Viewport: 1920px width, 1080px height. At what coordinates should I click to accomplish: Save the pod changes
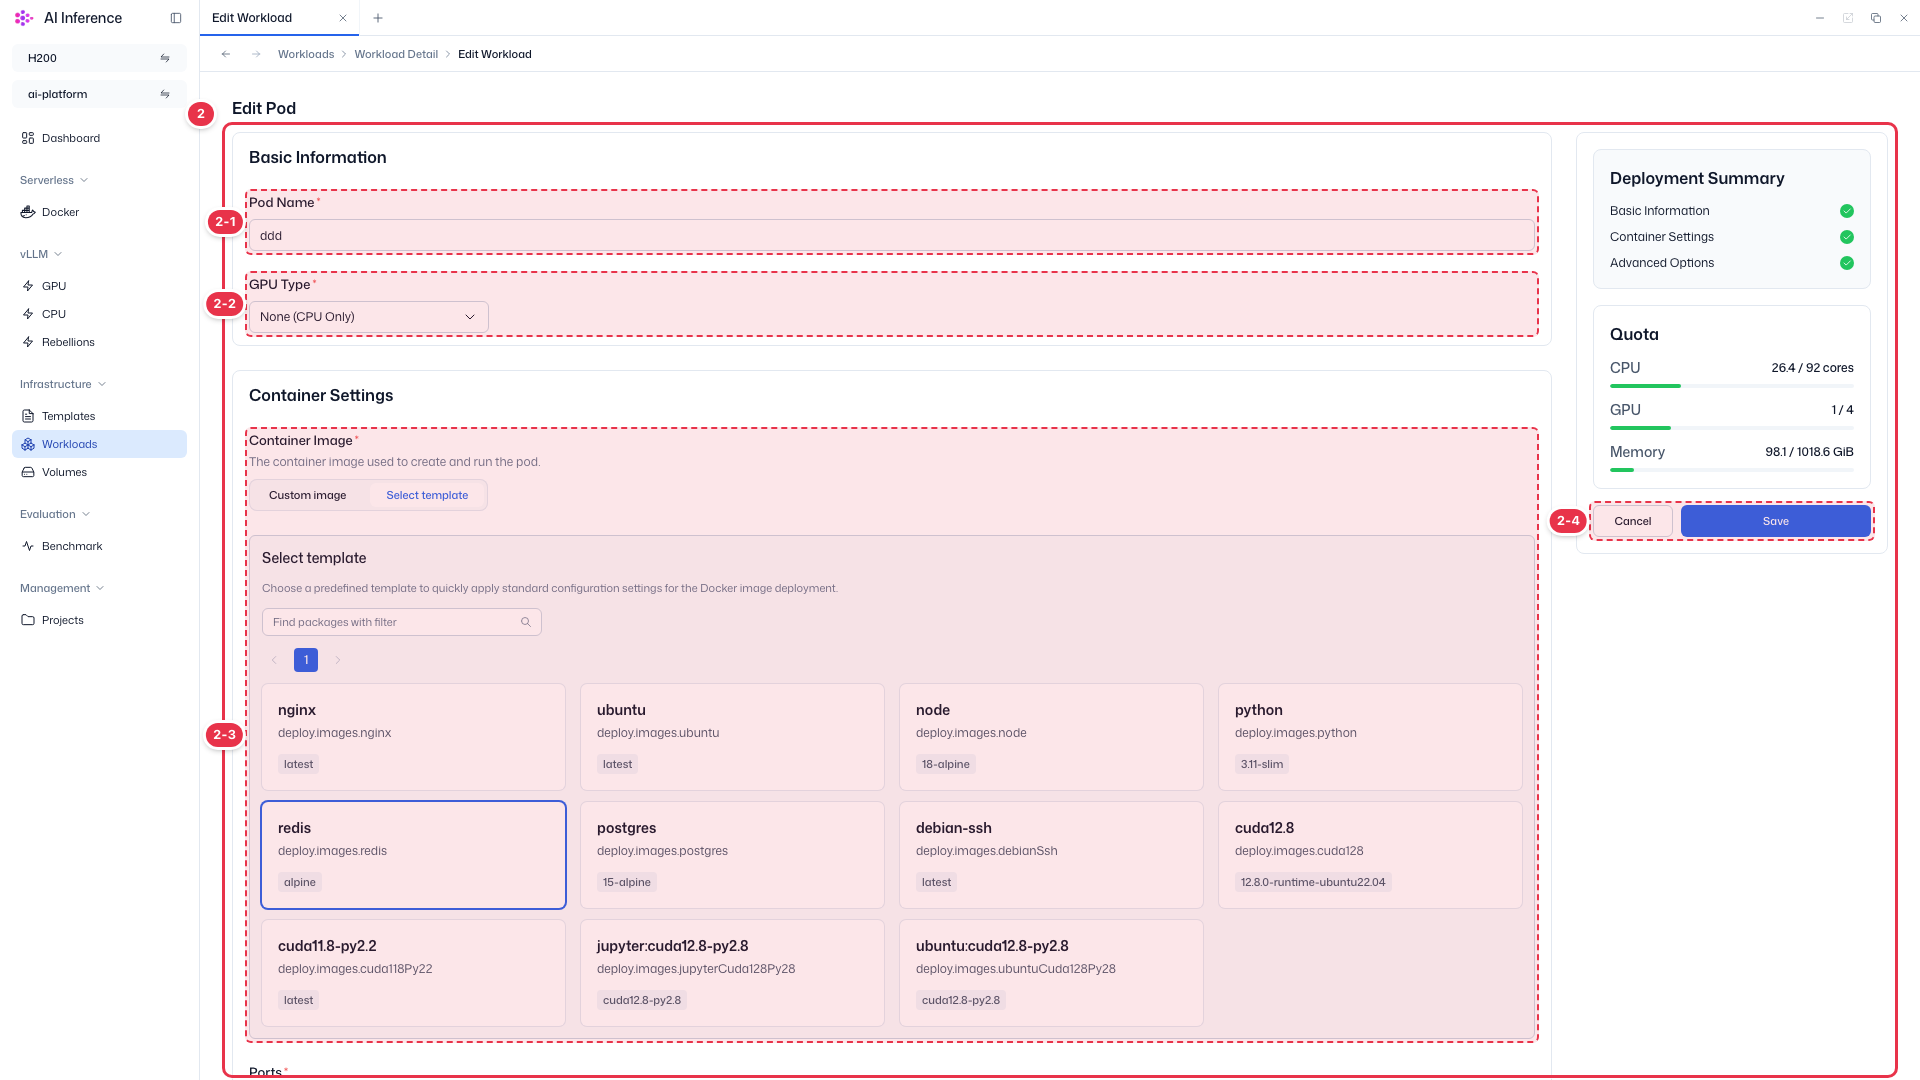[x=1775, y=521]
